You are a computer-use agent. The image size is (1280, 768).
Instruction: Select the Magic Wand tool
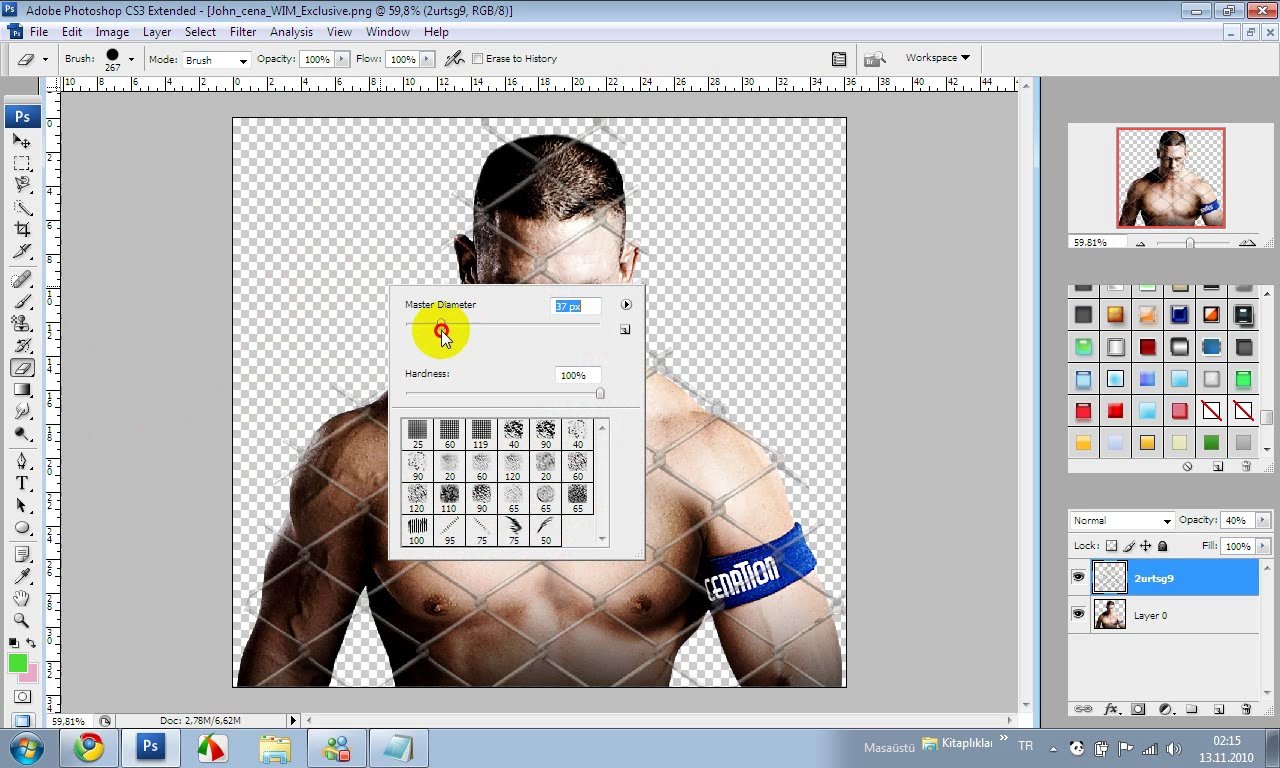(22, 208)
